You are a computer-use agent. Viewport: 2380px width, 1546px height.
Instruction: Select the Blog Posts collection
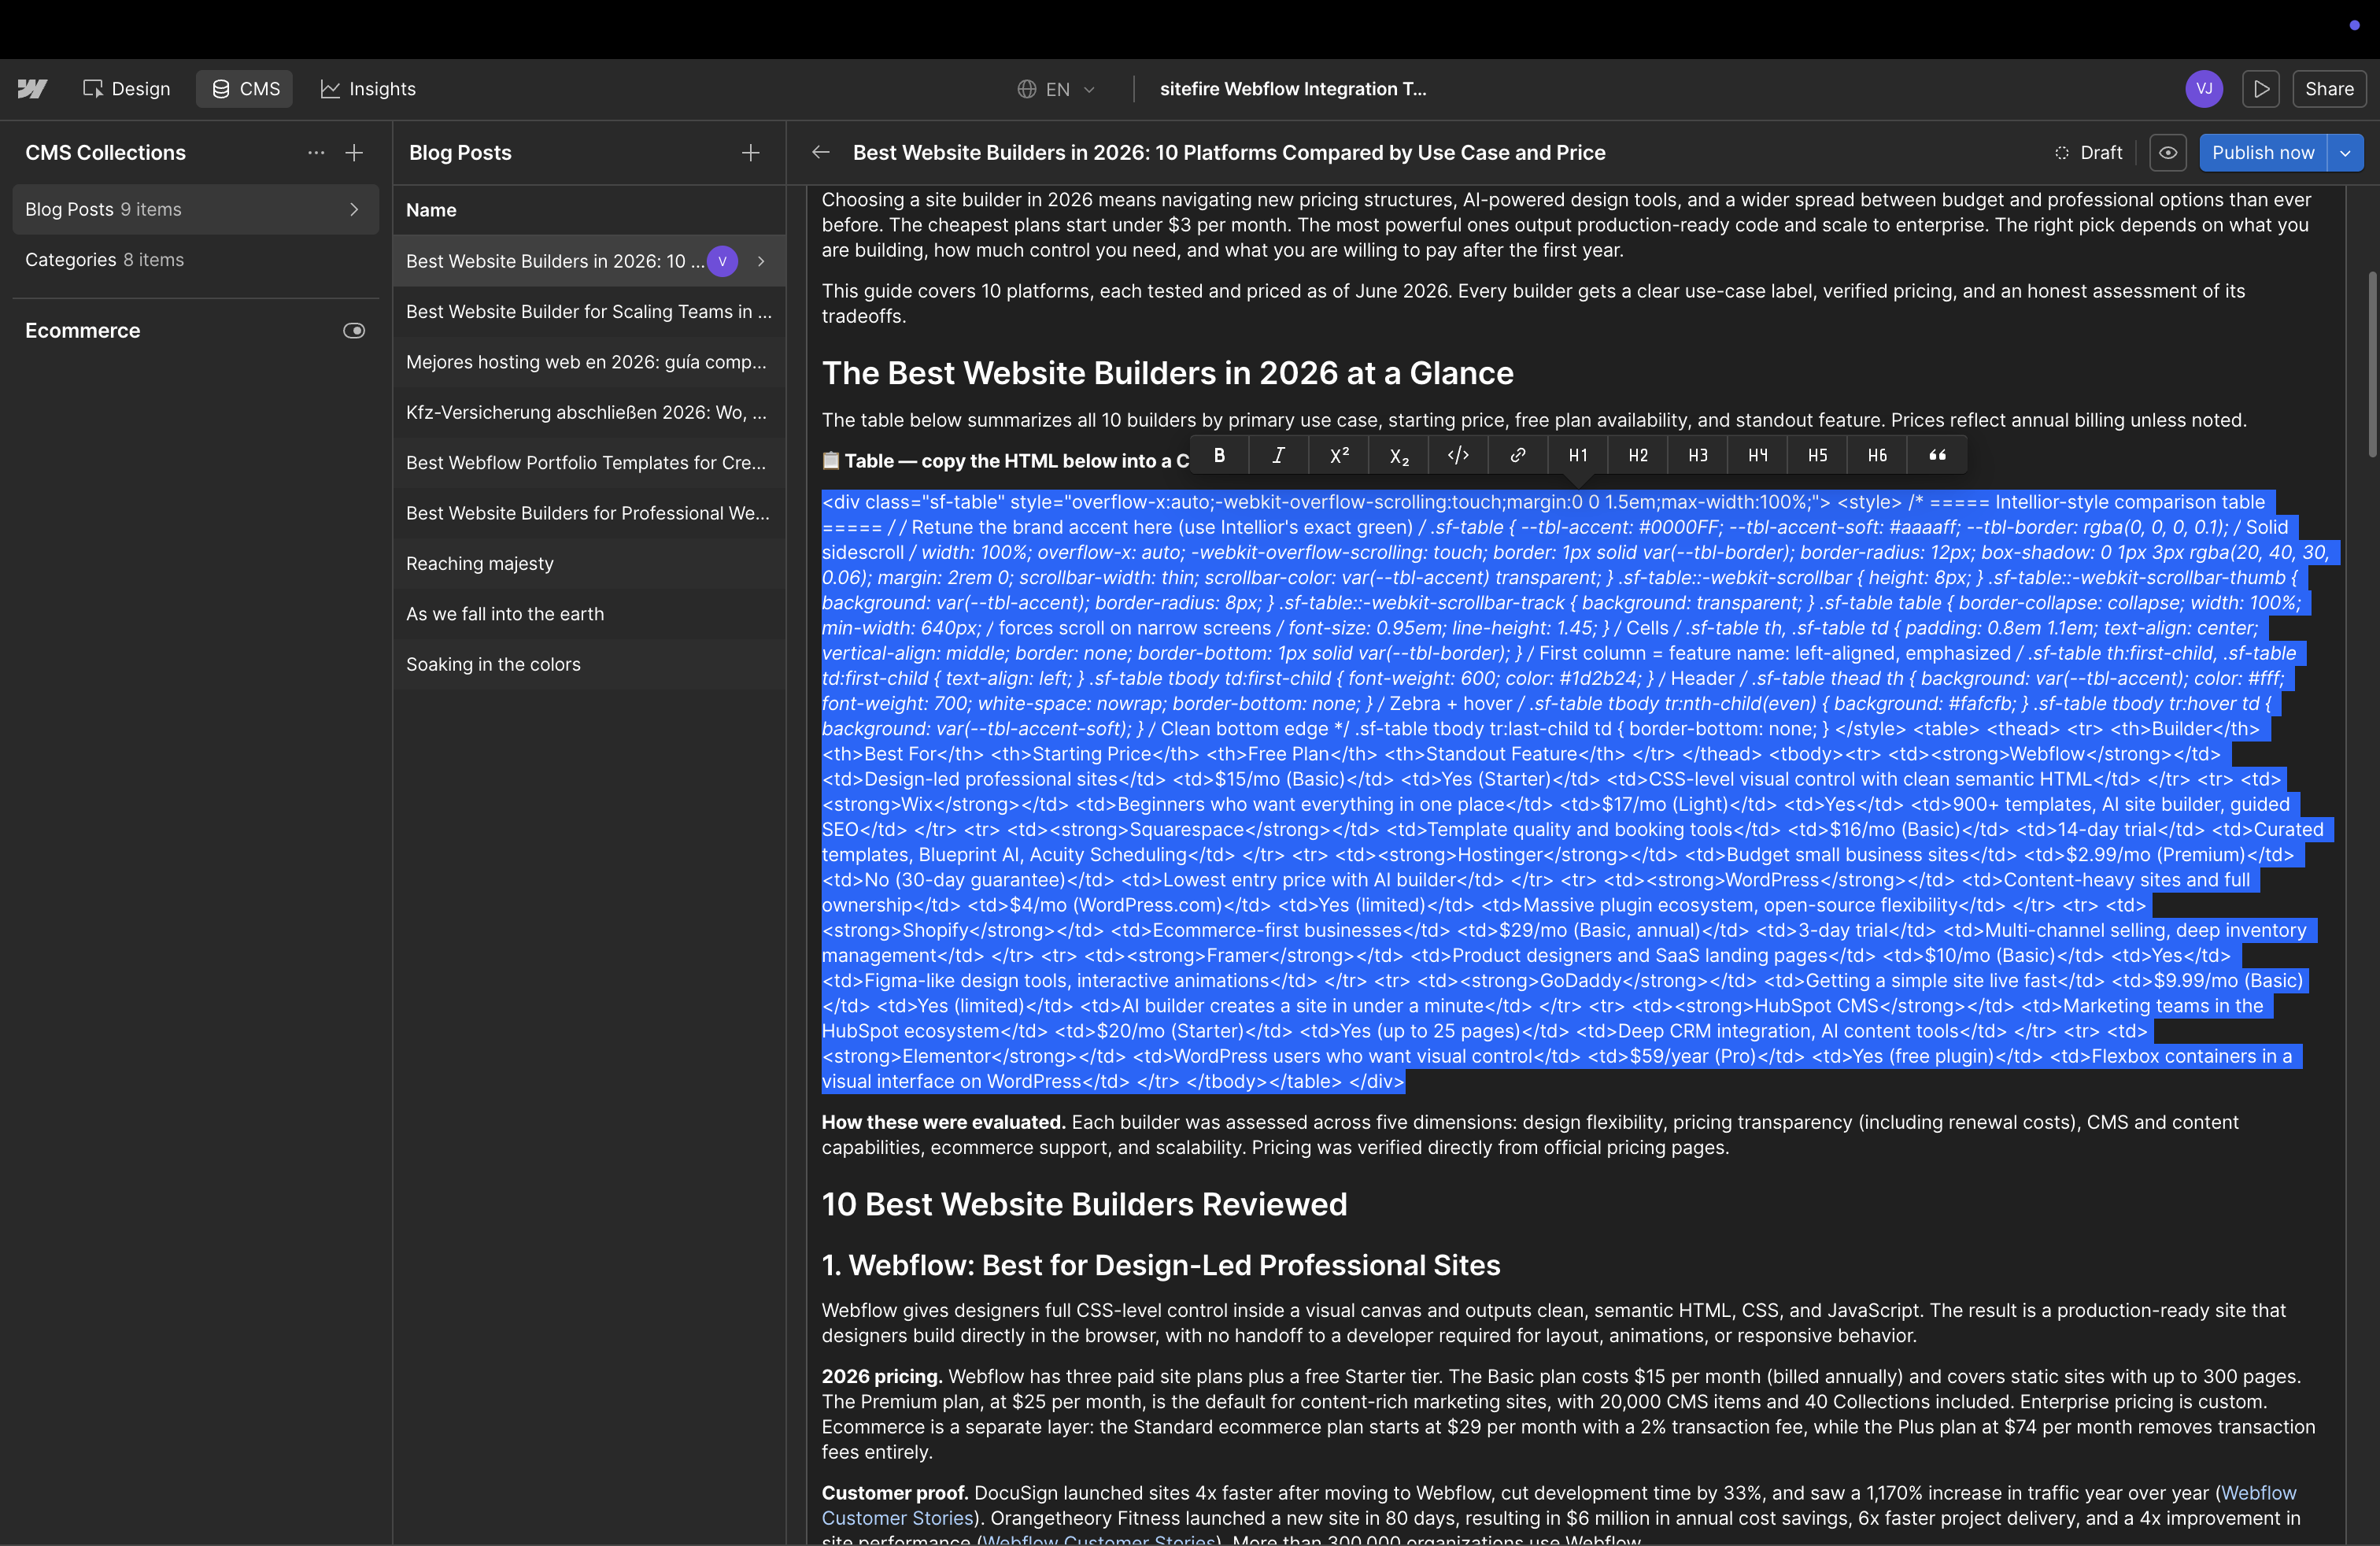click(196, 209)
